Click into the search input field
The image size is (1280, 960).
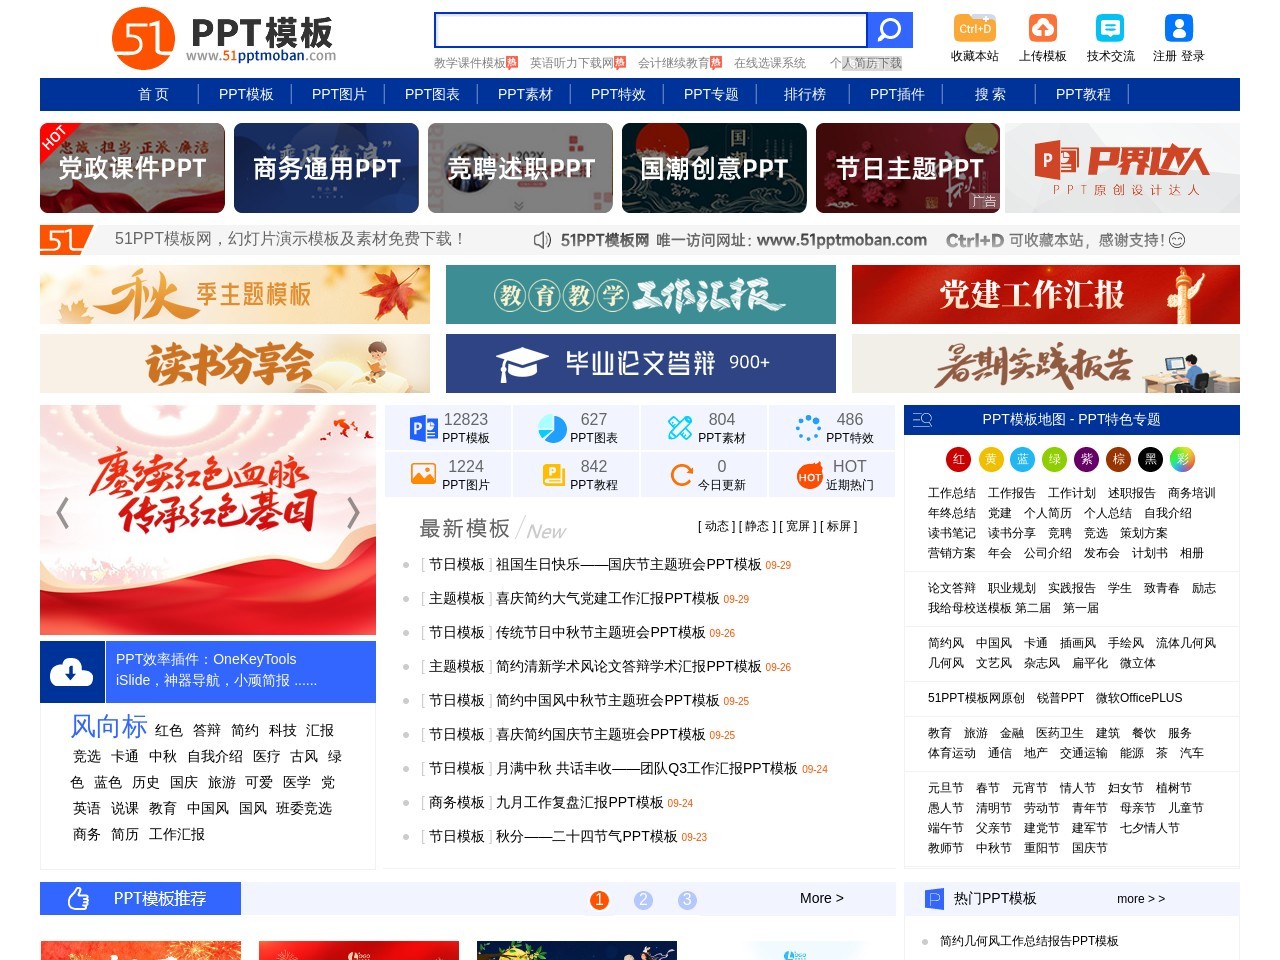650,30
